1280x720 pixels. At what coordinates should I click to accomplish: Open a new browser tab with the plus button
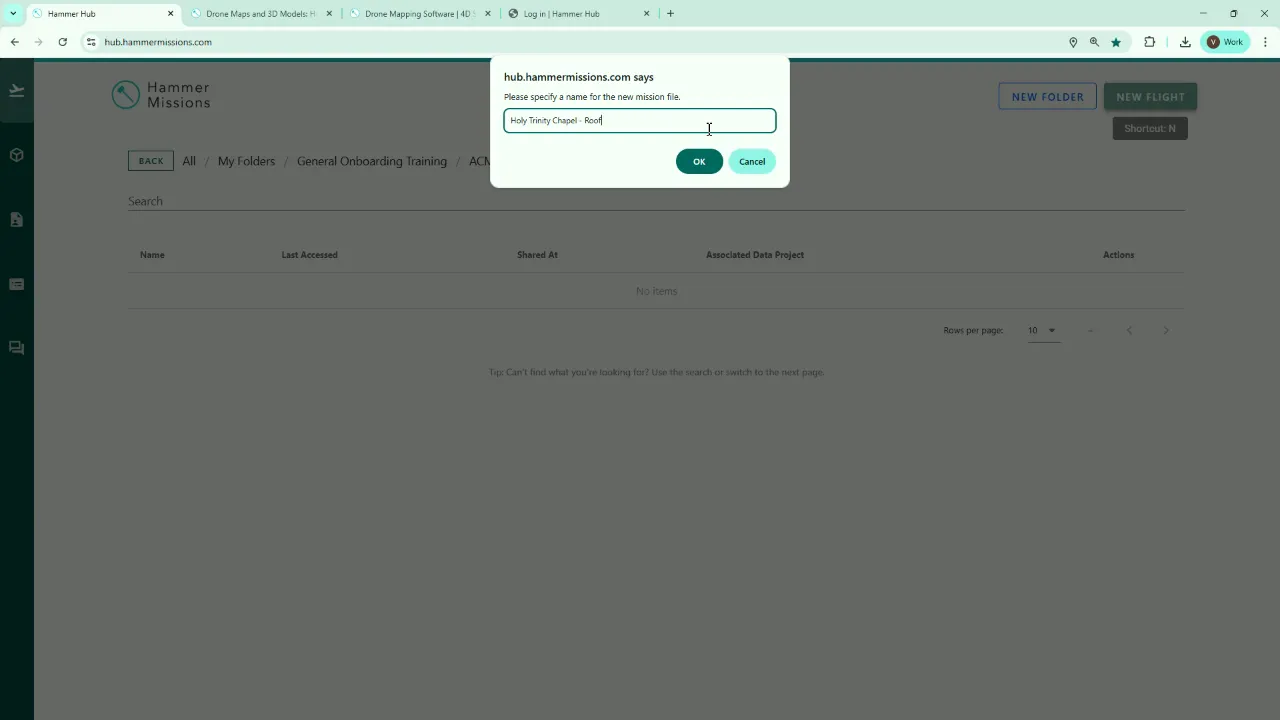[x=670, y=14]
